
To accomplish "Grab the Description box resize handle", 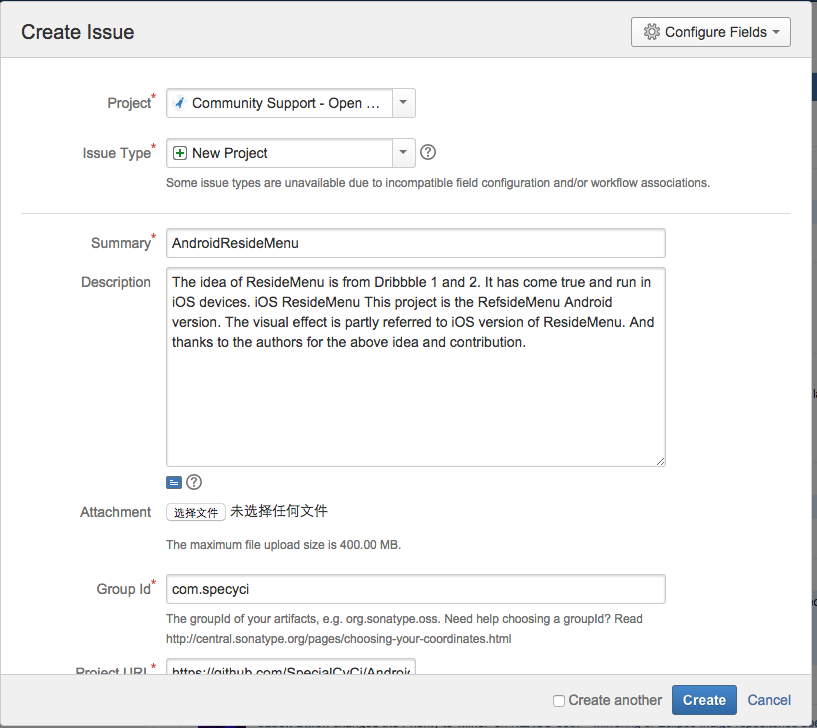I will tap(660, 461).
